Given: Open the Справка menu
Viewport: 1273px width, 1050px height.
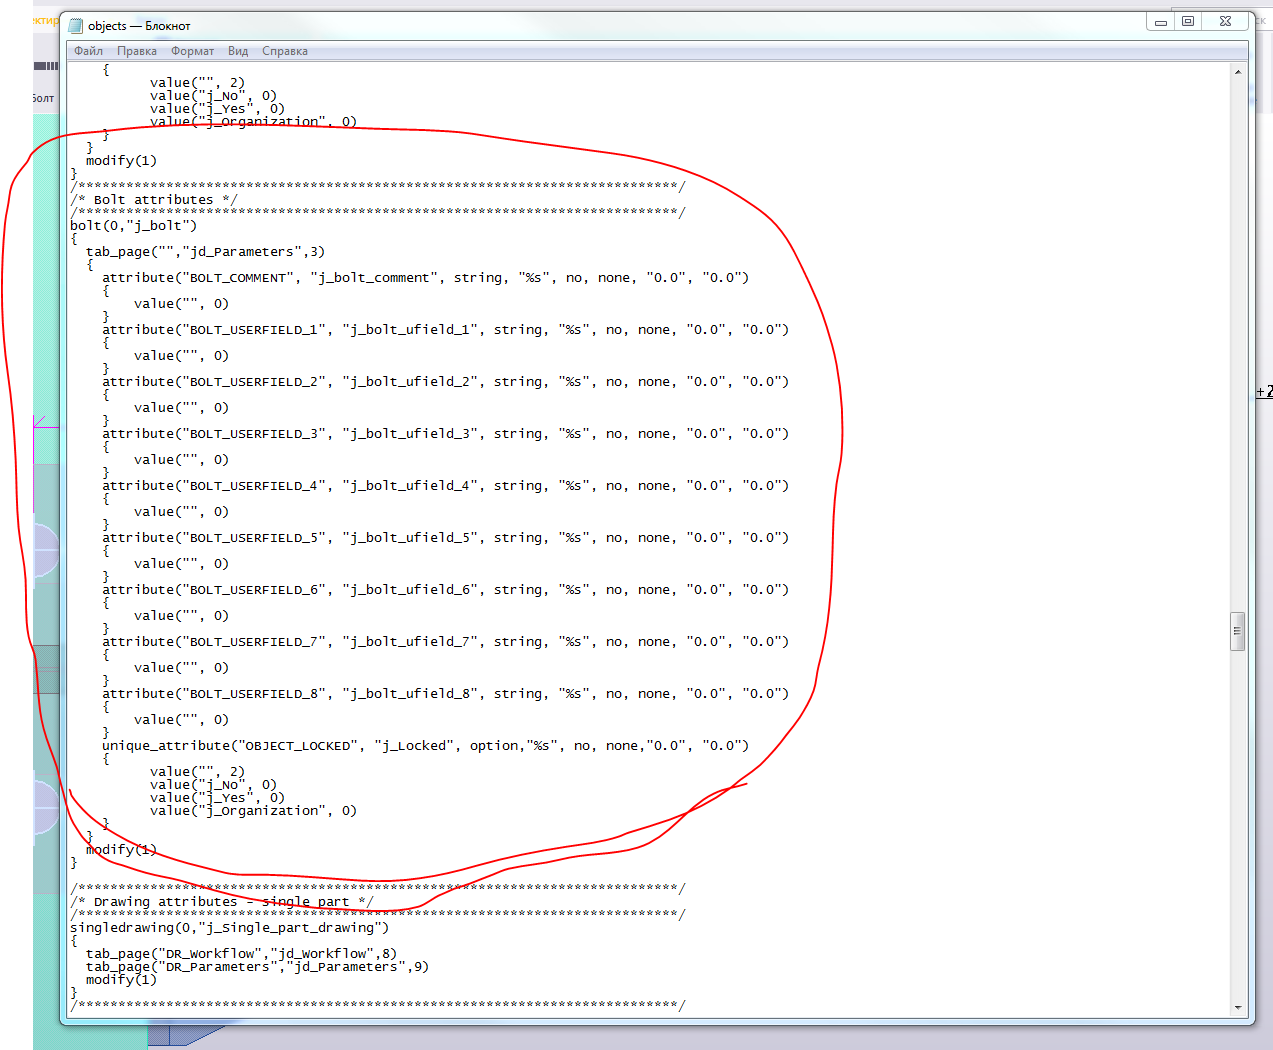Looking at the screenshot, I should point(285,51).
